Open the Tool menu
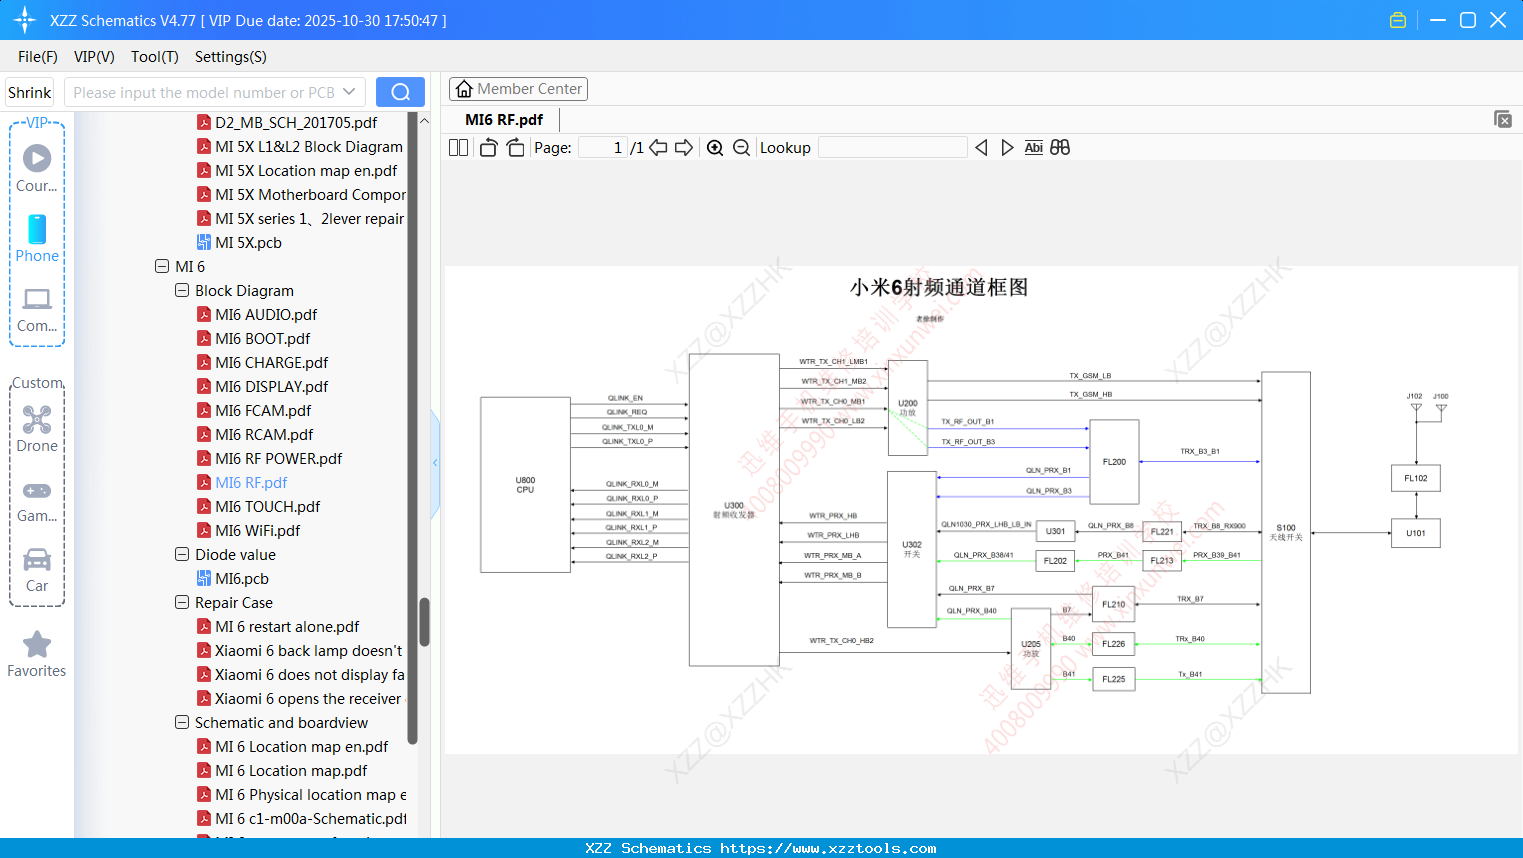This screenshot has height=858, width=1523. pyautogui.click(x=155, y=57)
